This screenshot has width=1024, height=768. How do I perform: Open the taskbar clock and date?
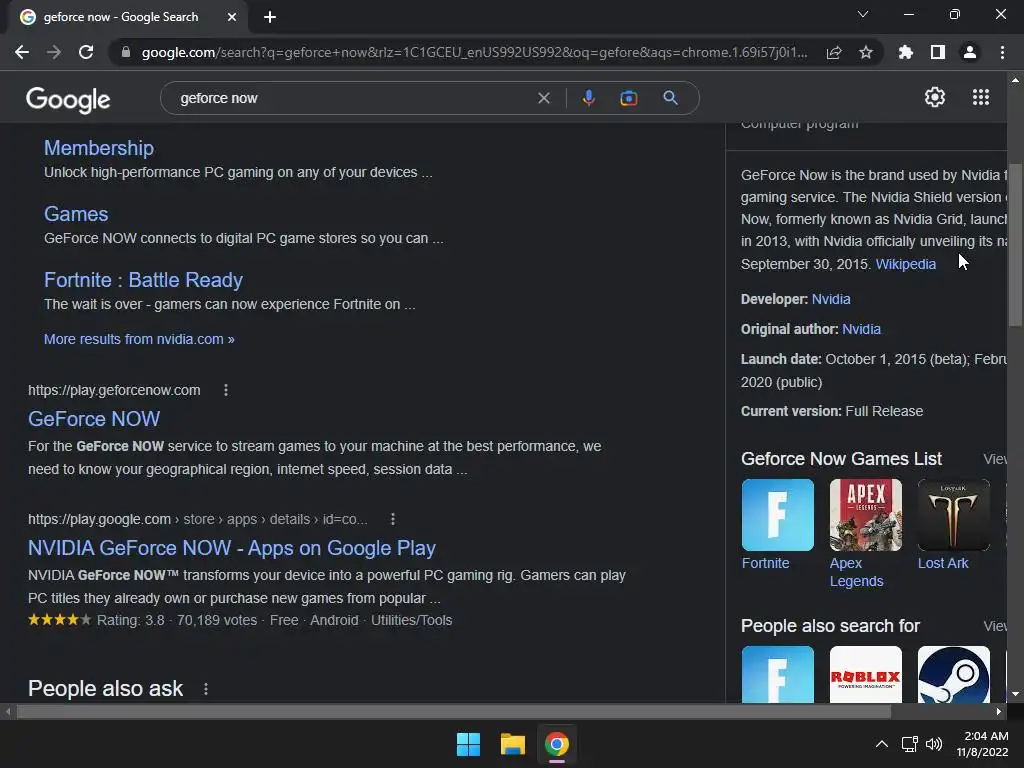[984, 744]
